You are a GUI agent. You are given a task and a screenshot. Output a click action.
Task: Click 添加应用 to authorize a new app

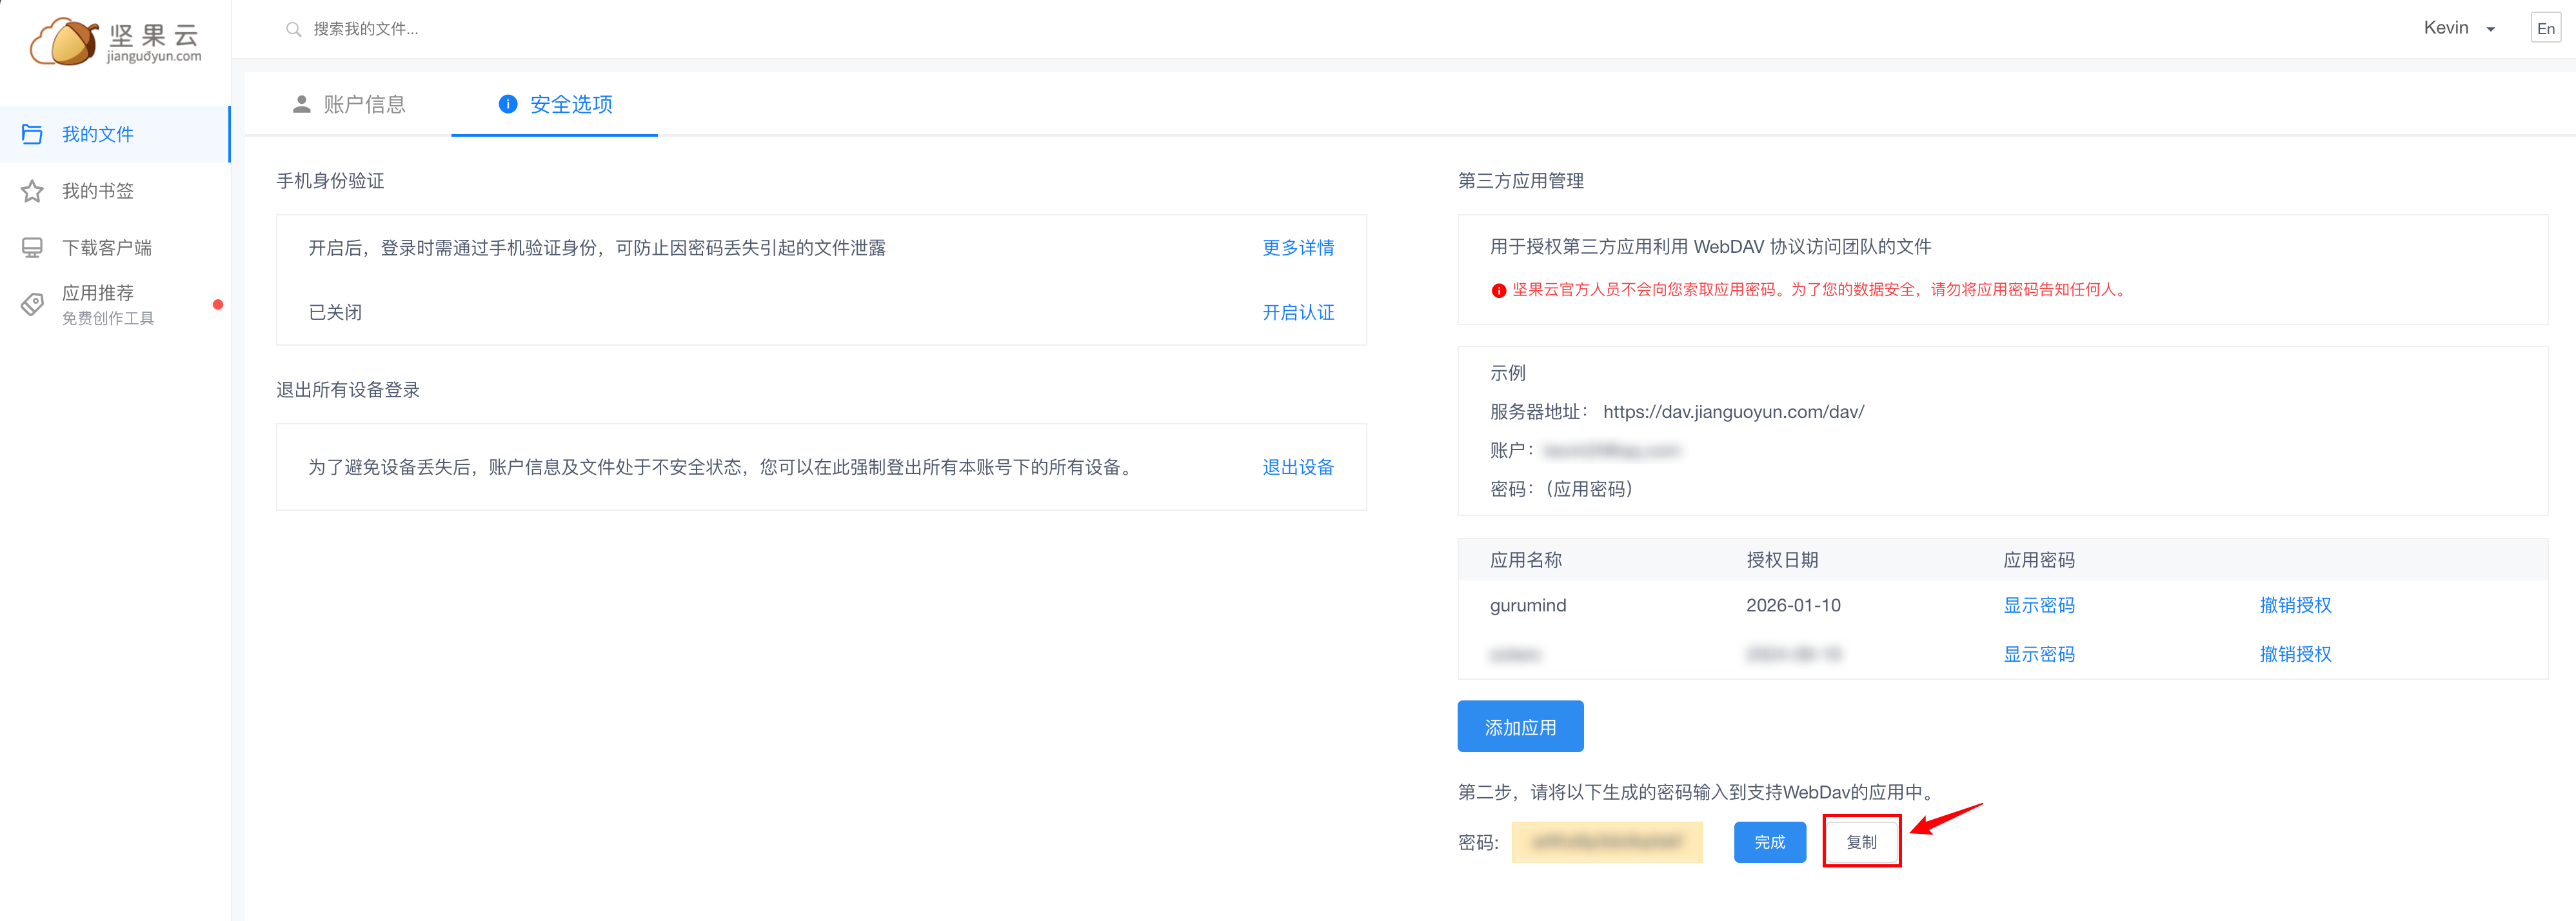click(1520, 726)
